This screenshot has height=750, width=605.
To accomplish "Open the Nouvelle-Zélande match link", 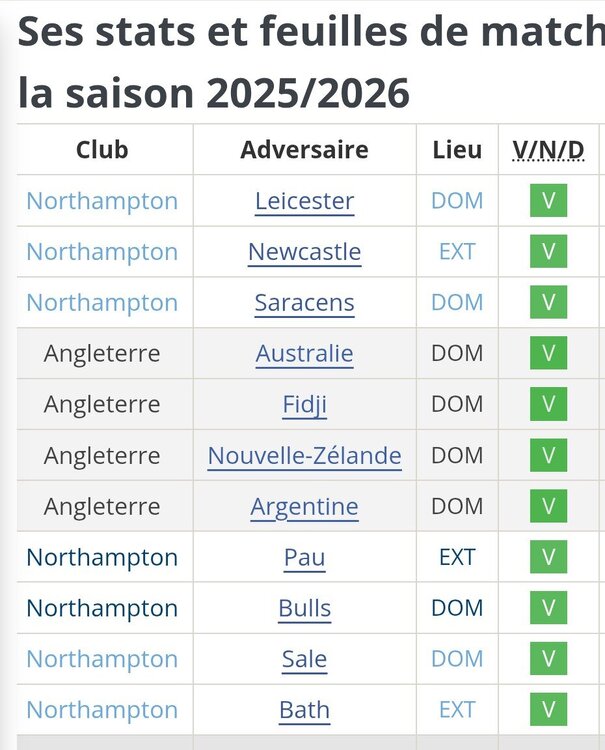I will (304, 455).
